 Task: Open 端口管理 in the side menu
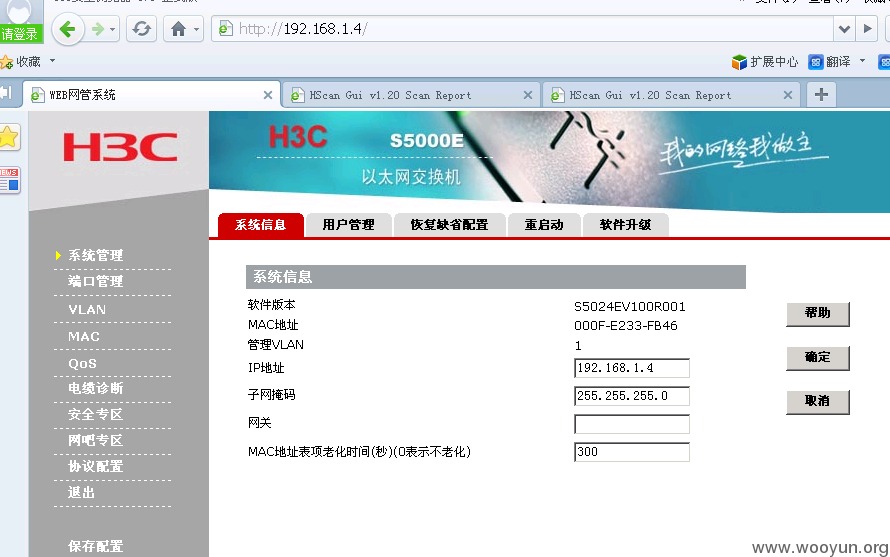(x=95, y=281)
